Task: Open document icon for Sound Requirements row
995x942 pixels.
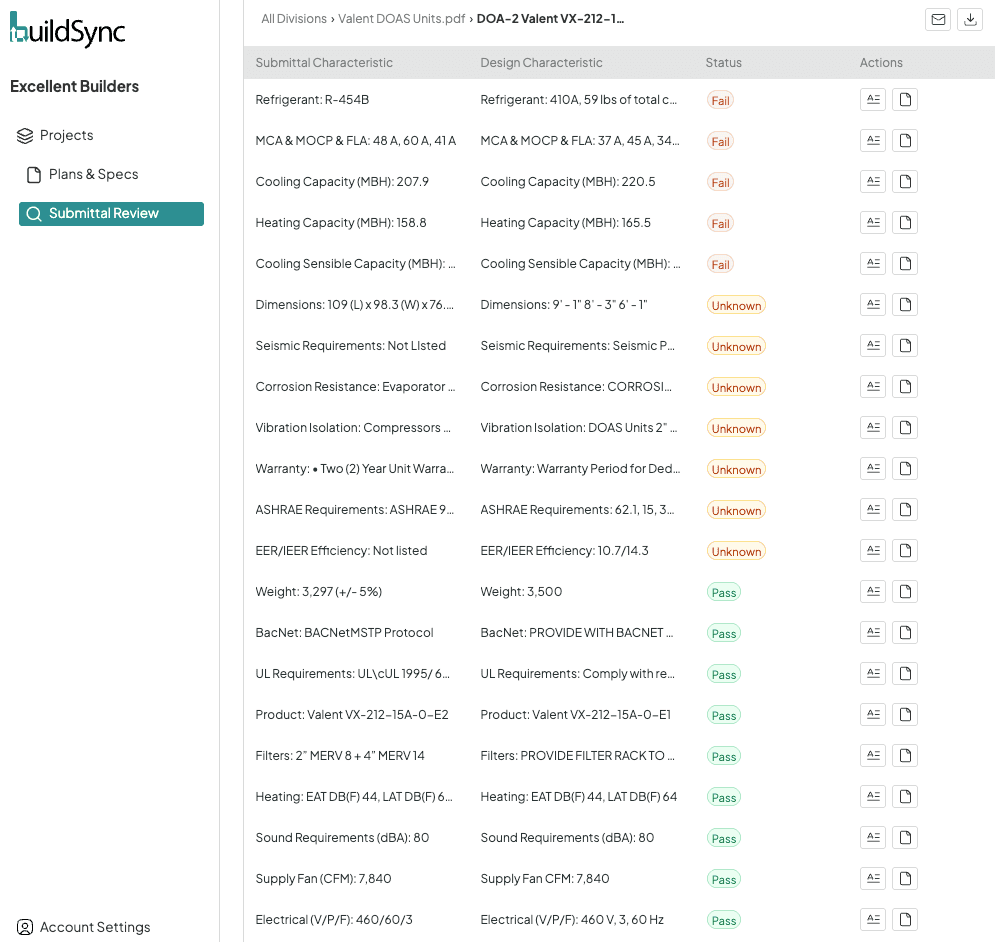Action: 905,837
